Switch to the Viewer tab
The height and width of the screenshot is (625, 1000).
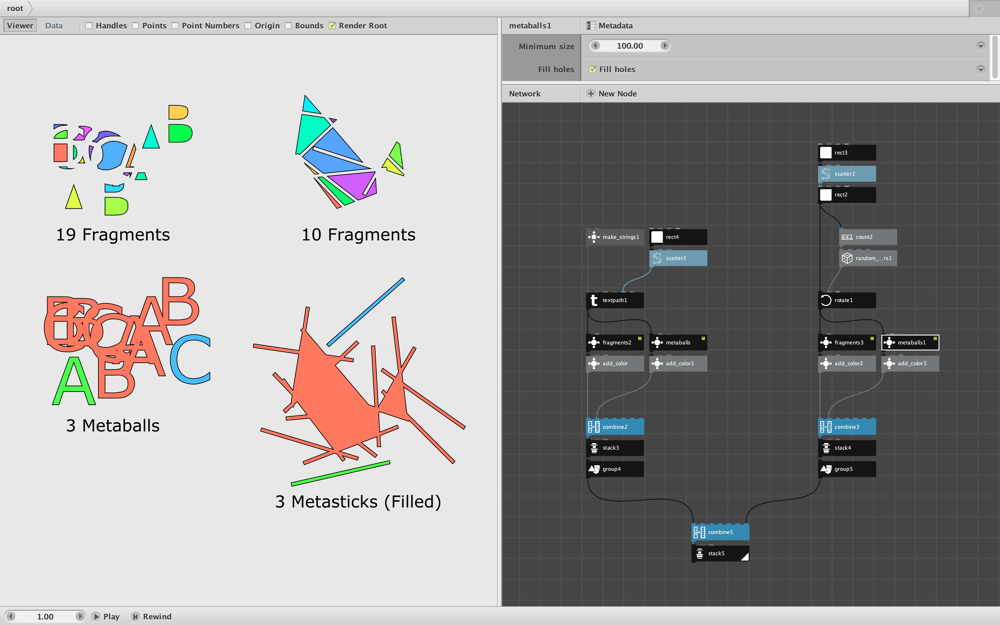[20, 26]
